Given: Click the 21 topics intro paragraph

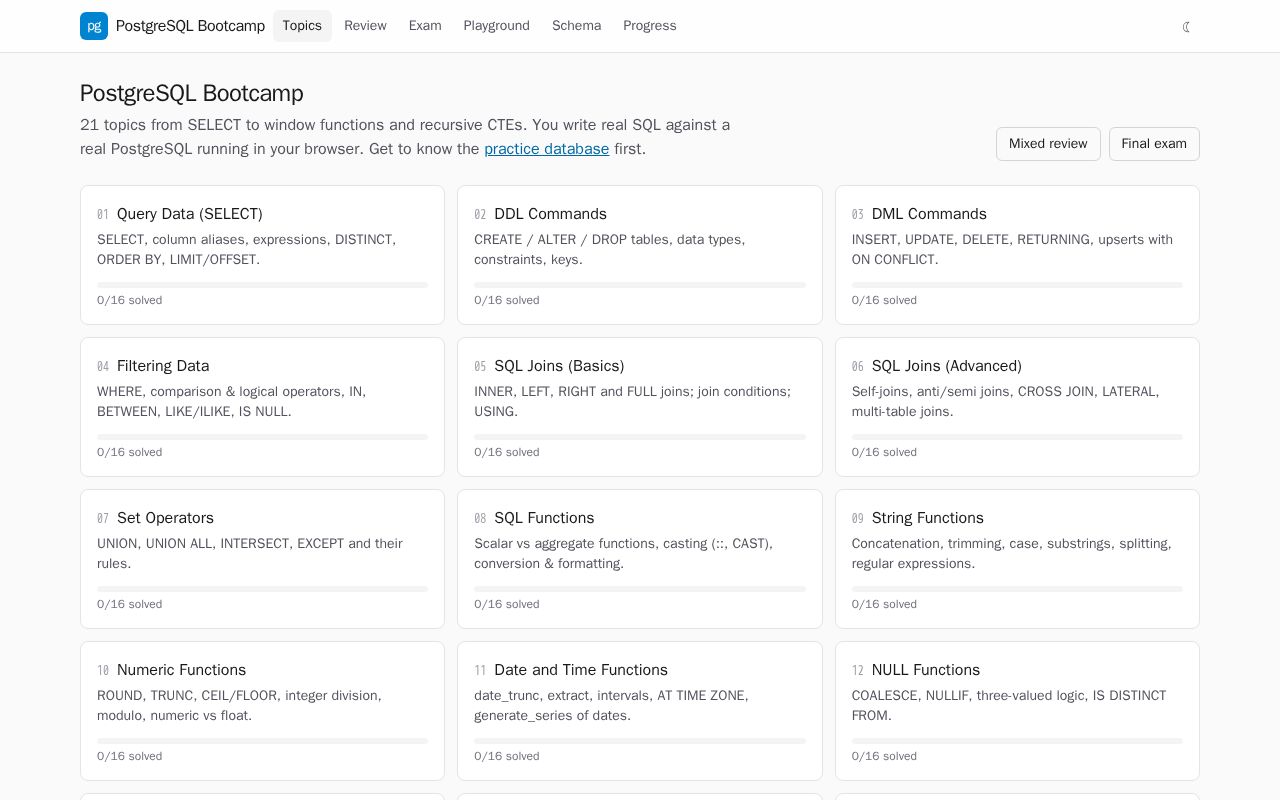Looking at the screenshot, I should coord(405,137).
